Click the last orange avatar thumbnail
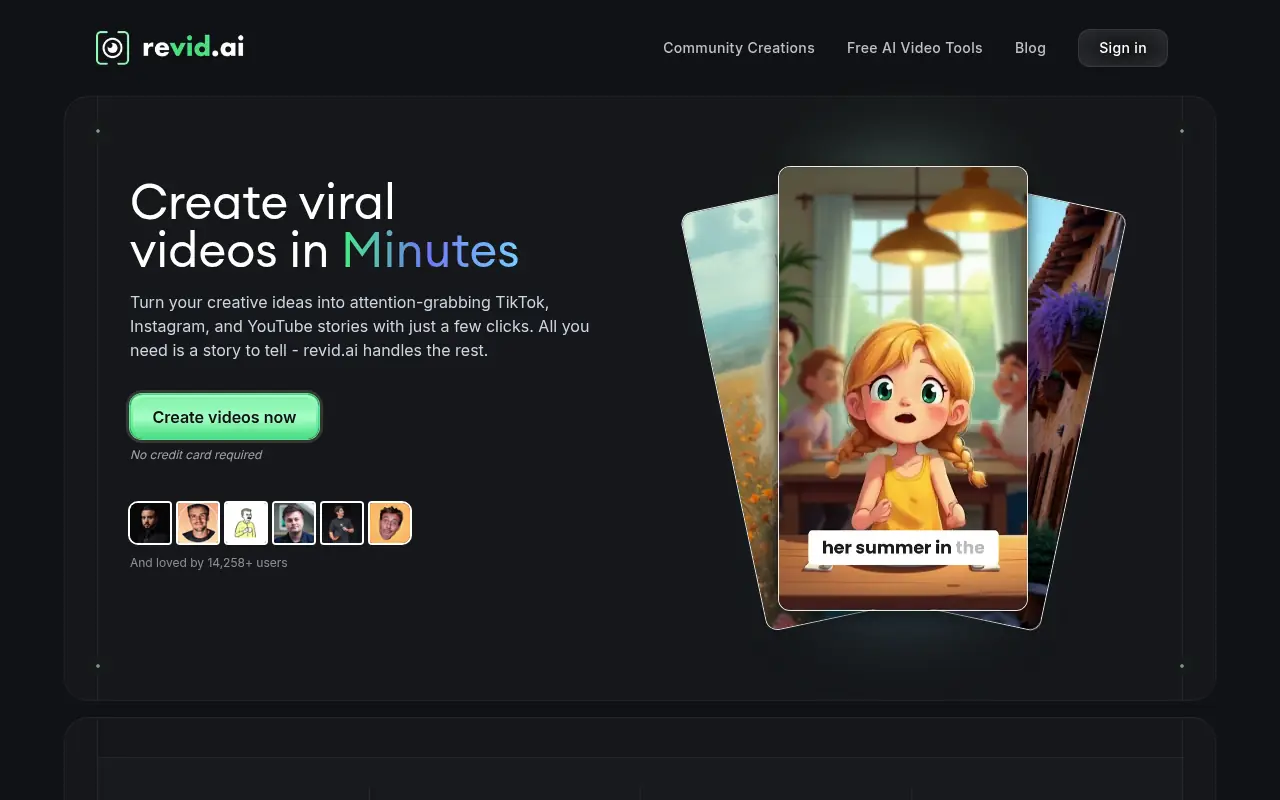Screen dimensions: 1280x800 click(x=390, y=522)
